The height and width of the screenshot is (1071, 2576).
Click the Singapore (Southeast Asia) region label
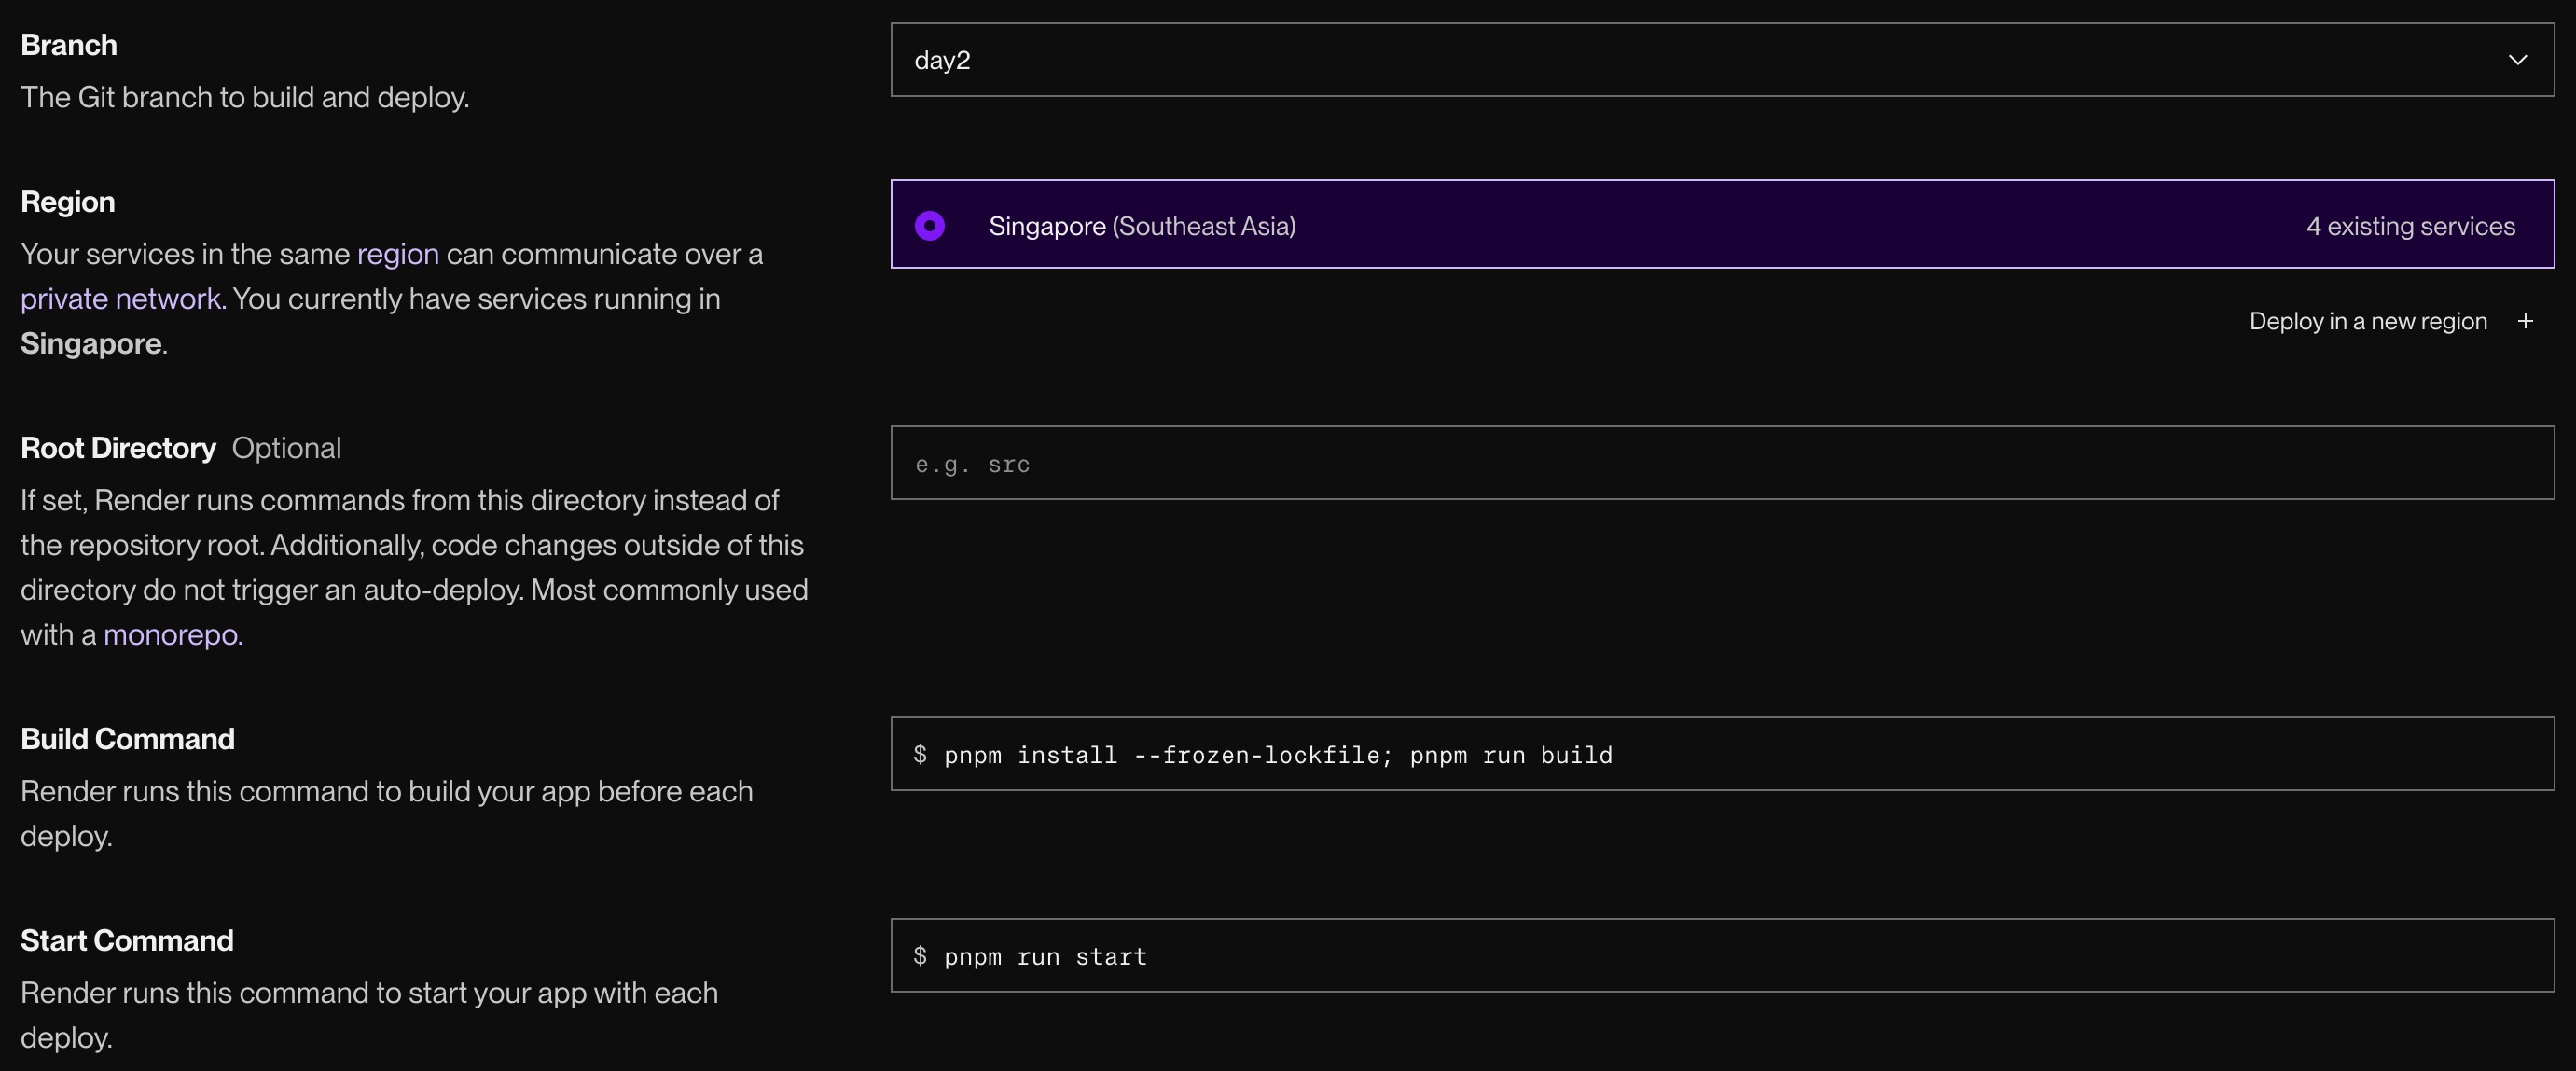1142,226
